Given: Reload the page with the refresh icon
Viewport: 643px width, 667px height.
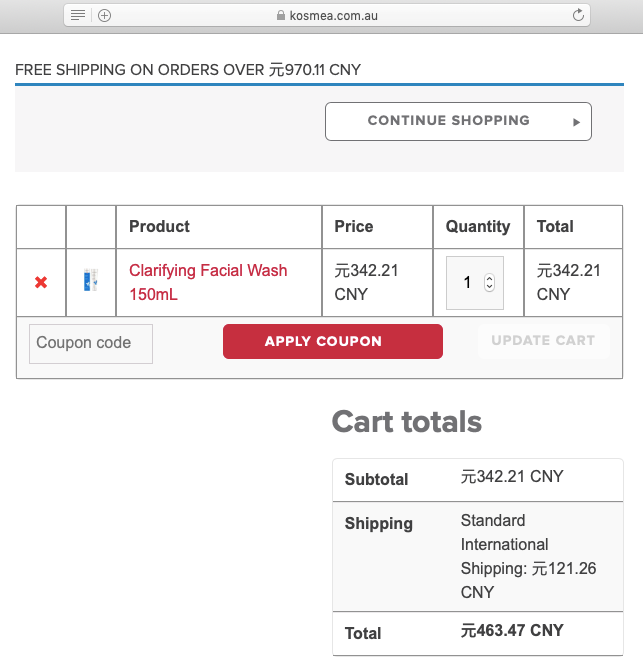Looking at the screenshot, I should point(578,15).
